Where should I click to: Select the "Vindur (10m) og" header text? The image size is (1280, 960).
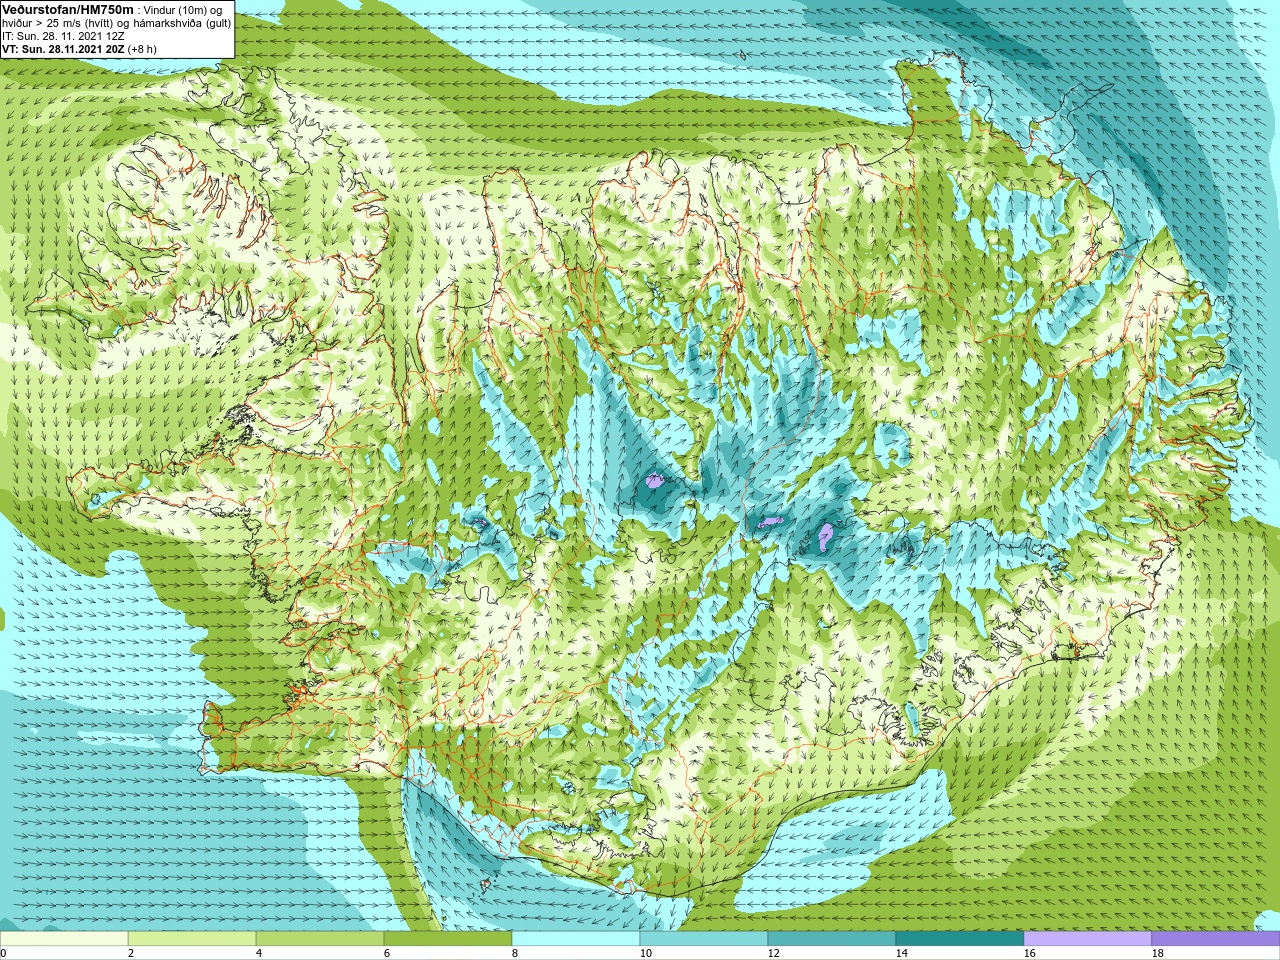pyautogui.click(x=183, y=11)
